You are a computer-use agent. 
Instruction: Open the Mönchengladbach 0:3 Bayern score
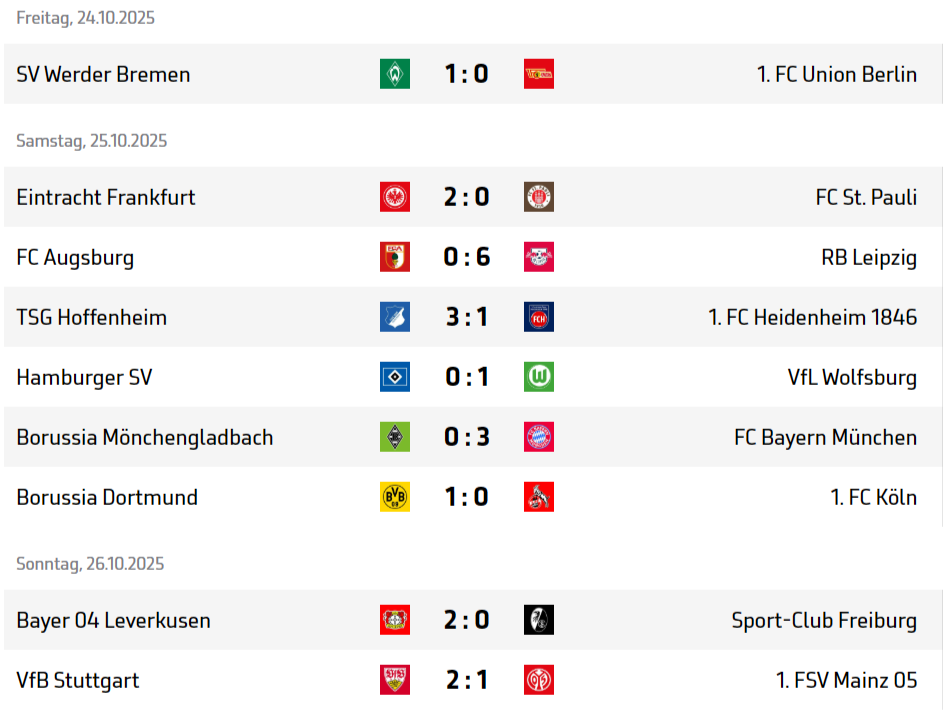(467, 437)
